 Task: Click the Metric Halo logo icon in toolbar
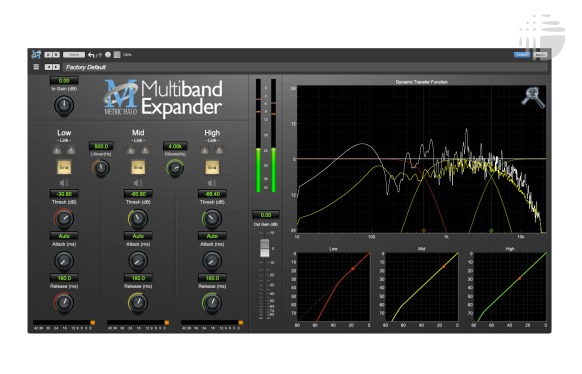pyautogui.click(x=36, y=55)
